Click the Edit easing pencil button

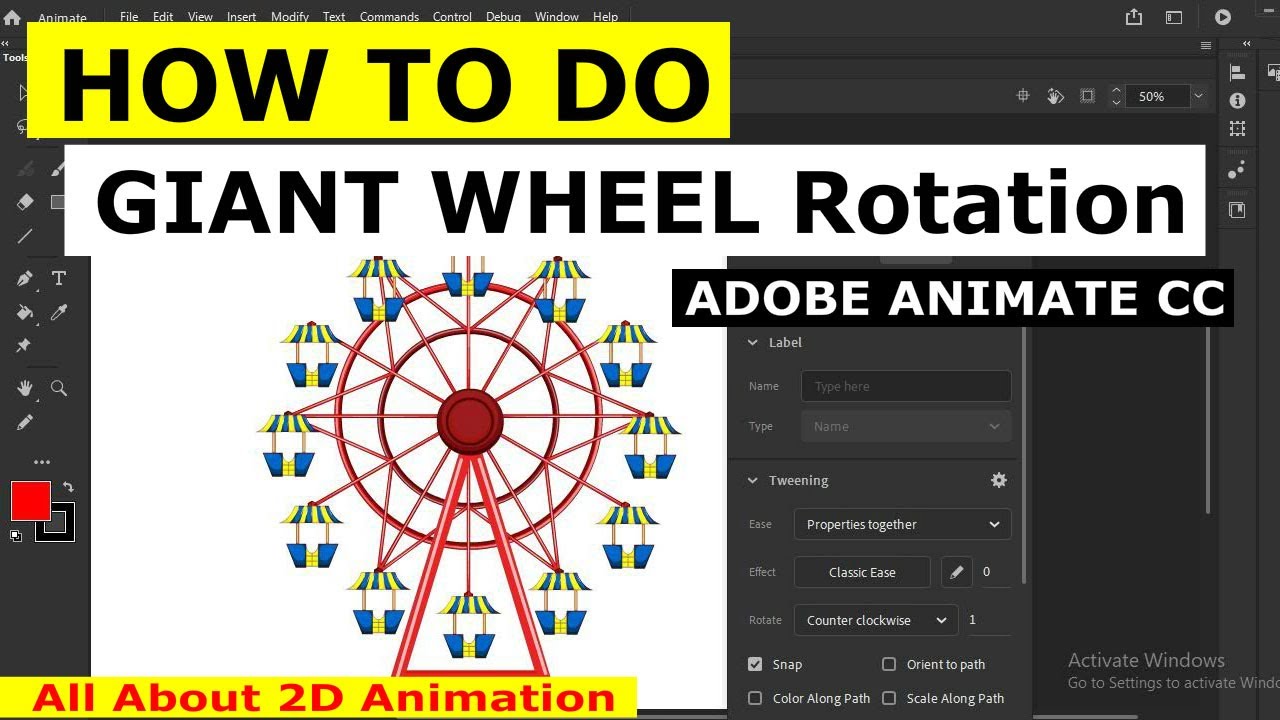(x=957, y=572)
